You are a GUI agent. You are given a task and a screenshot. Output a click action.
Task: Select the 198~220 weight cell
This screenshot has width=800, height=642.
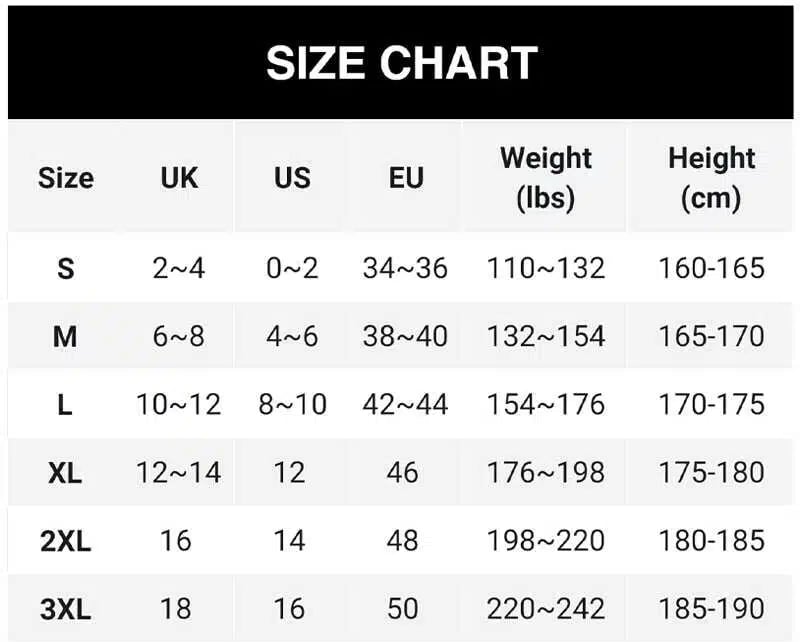coord(546,541)
